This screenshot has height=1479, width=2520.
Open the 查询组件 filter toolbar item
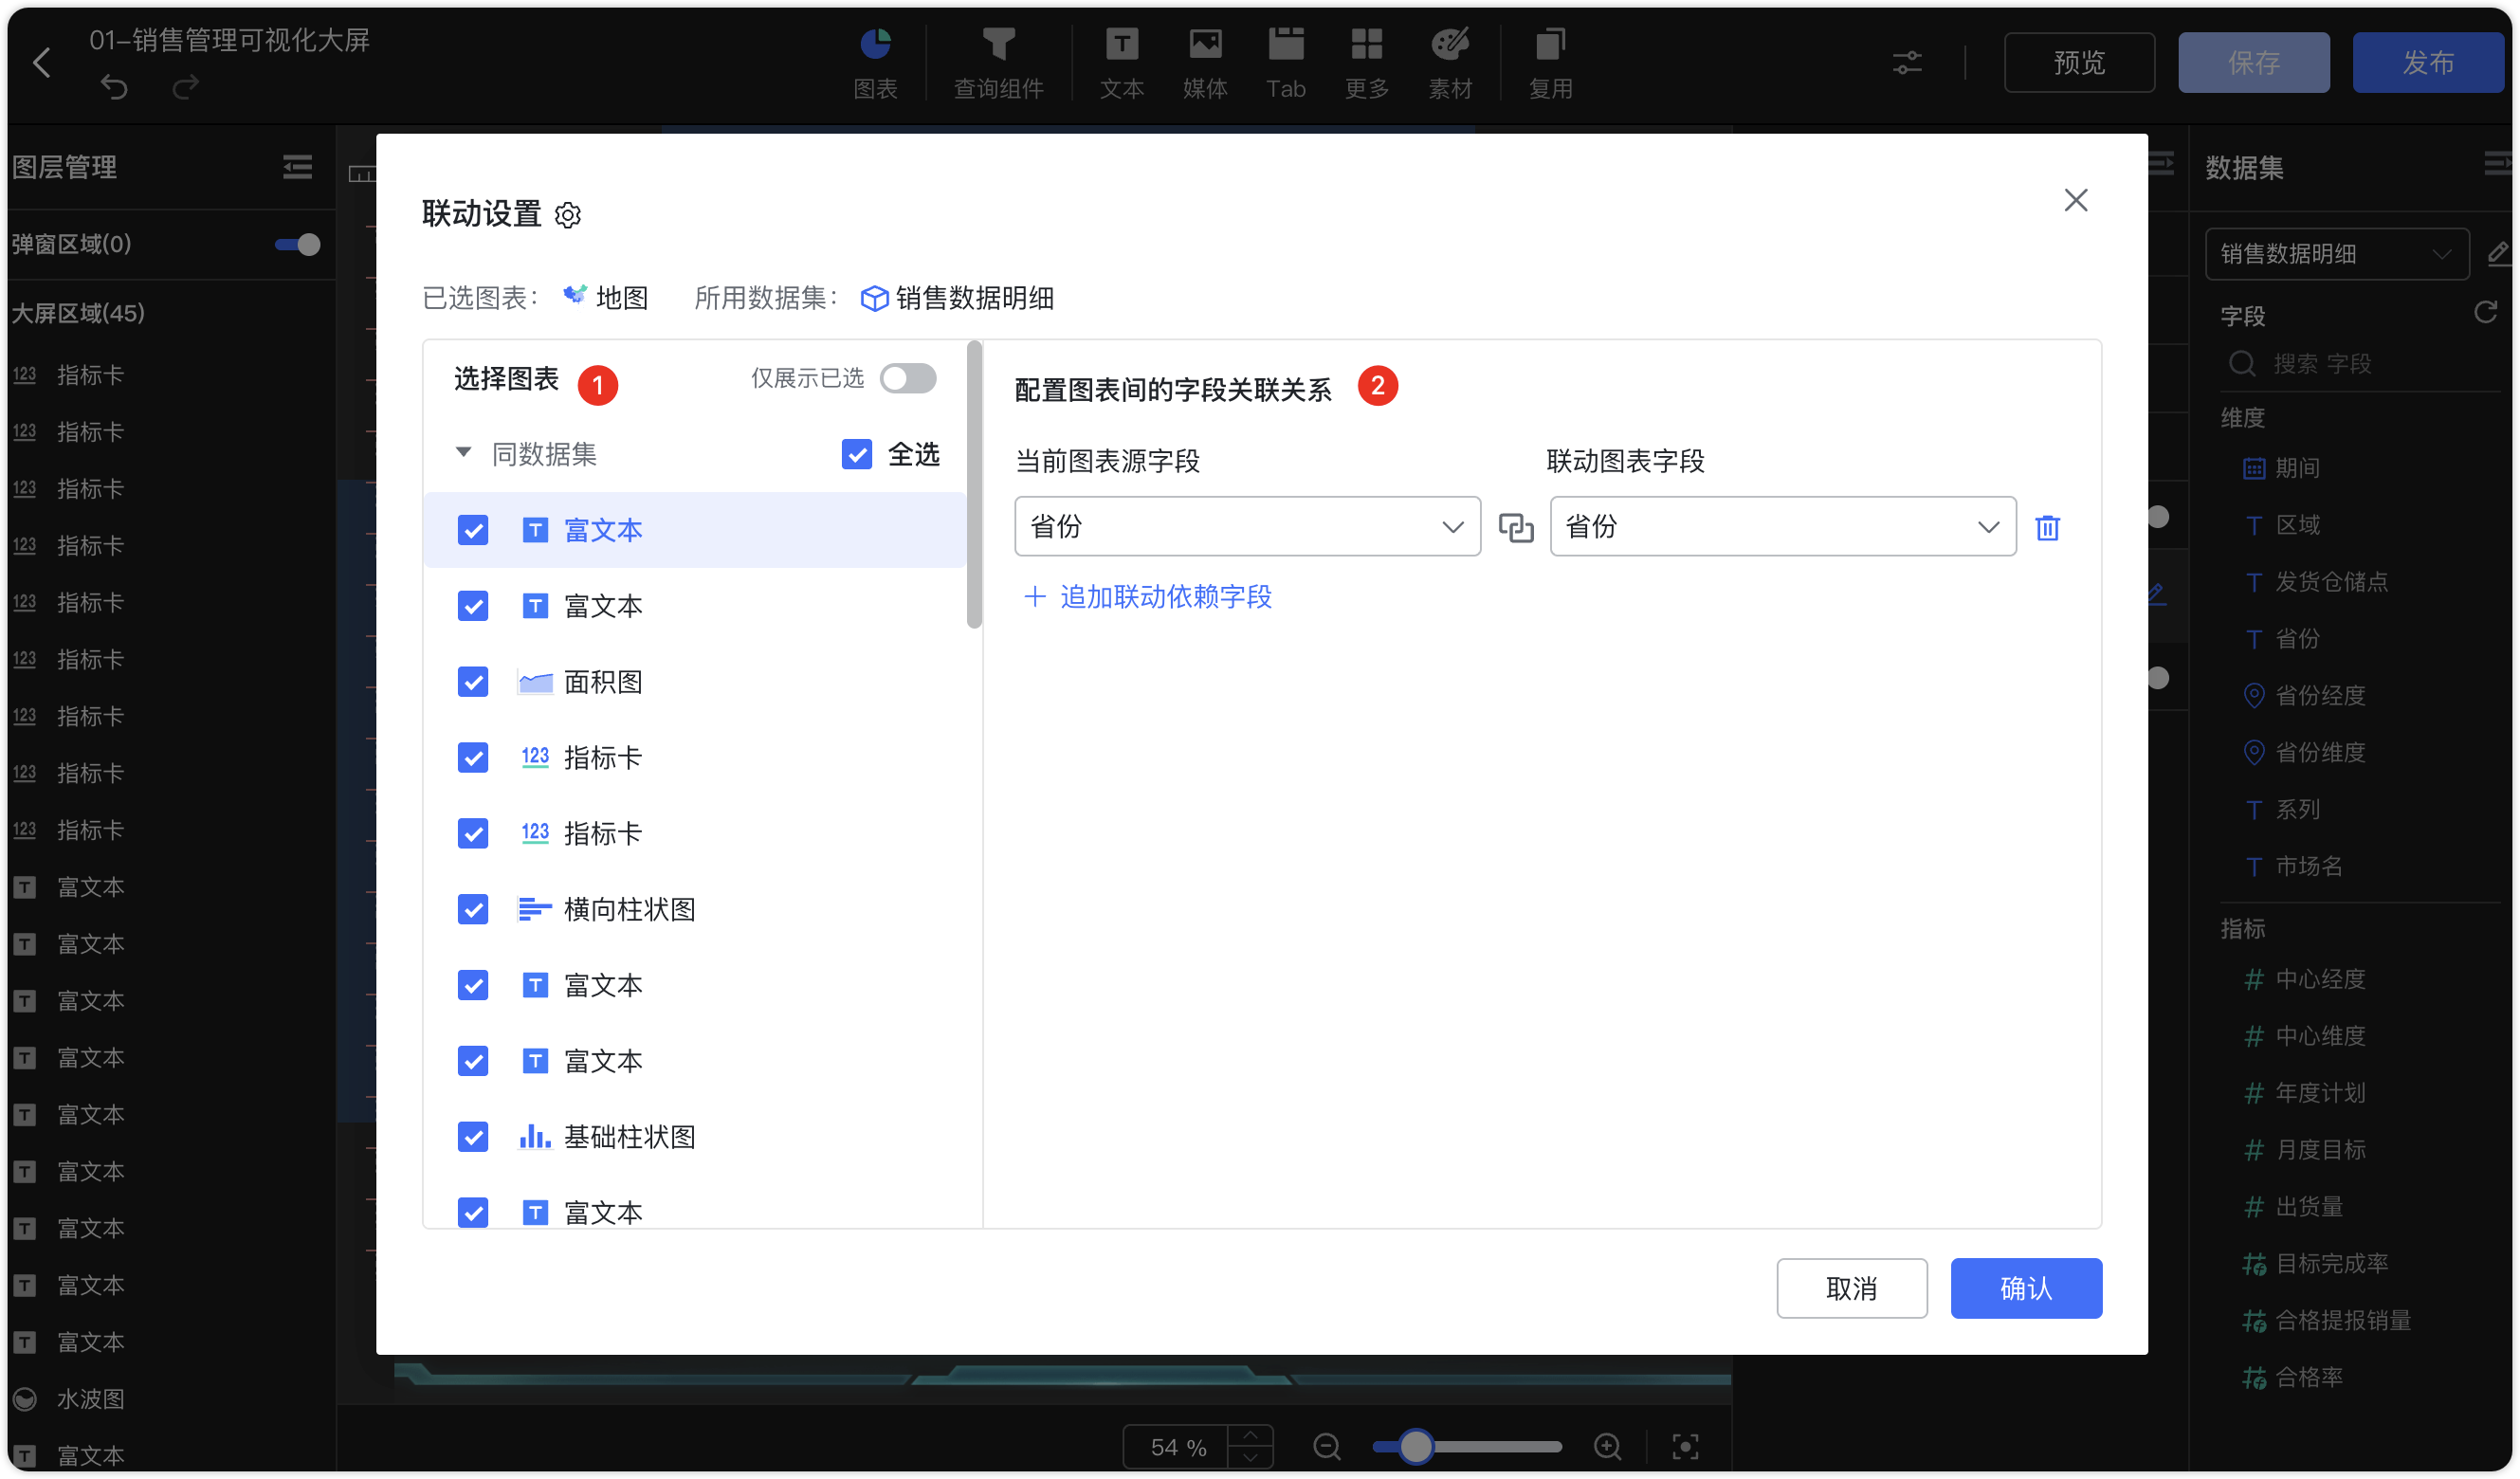point(998,63)
